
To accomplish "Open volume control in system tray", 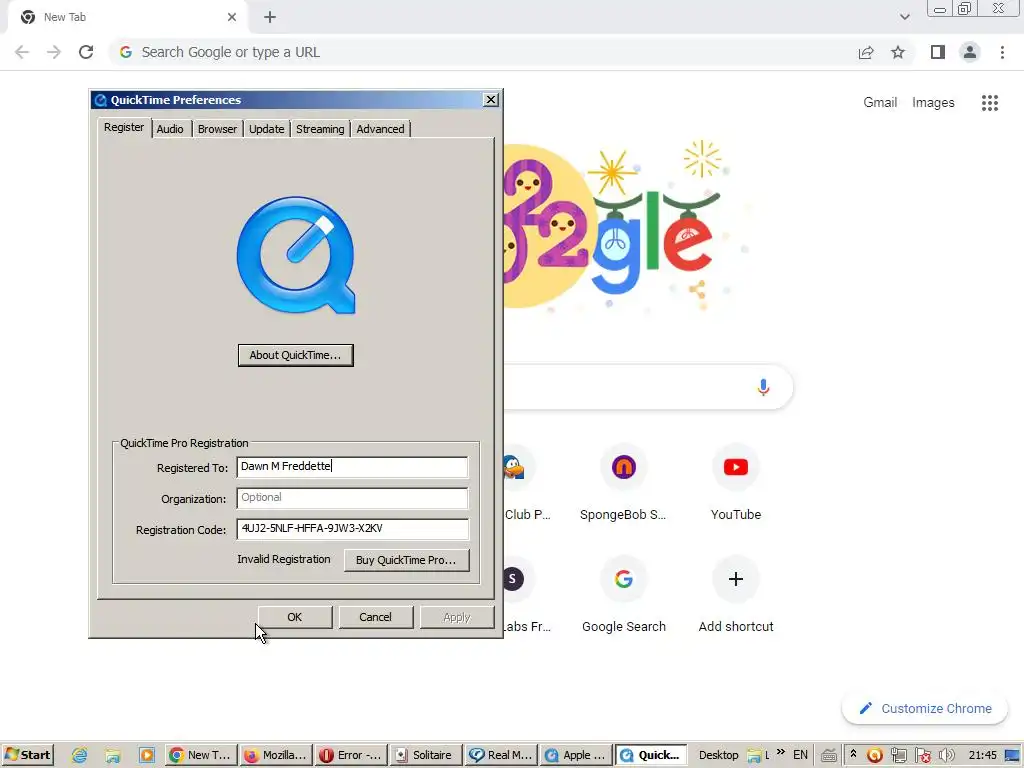I will [946, 756].
